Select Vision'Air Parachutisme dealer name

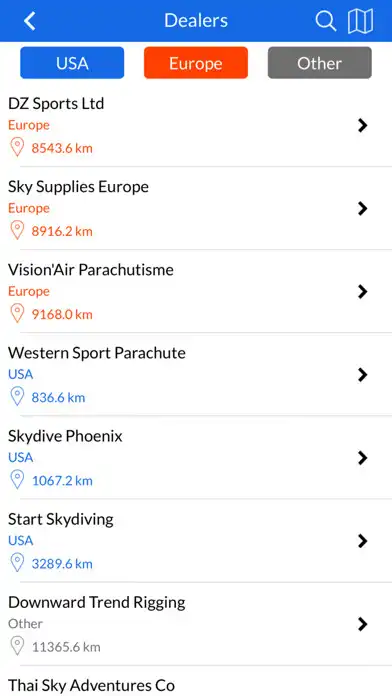pos(91,270)
